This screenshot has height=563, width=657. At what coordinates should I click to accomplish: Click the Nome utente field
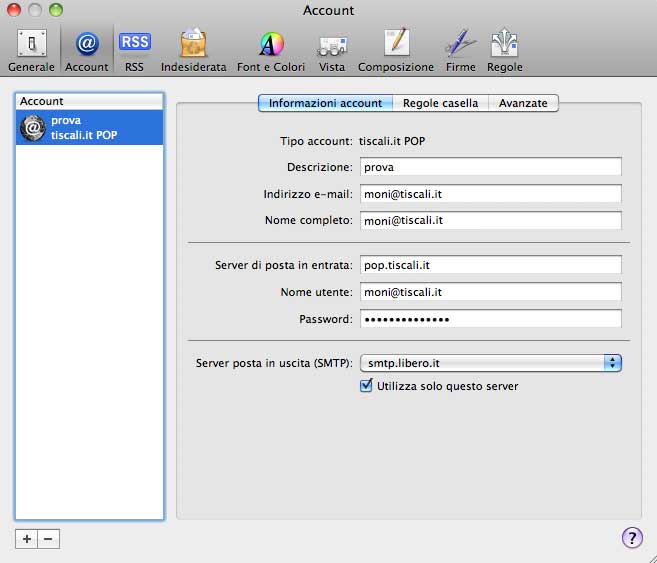pyautogui.click(x=491, y=292)
